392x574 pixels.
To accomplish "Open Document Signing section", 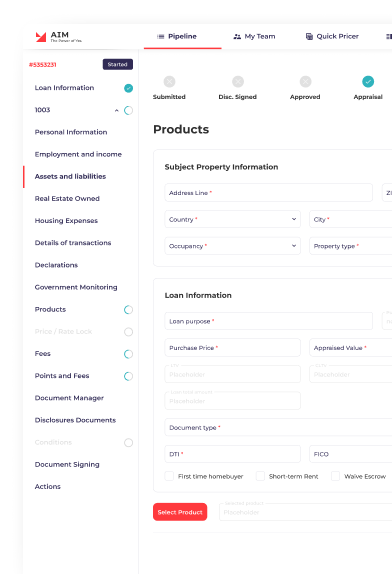I will coord(67,465).
